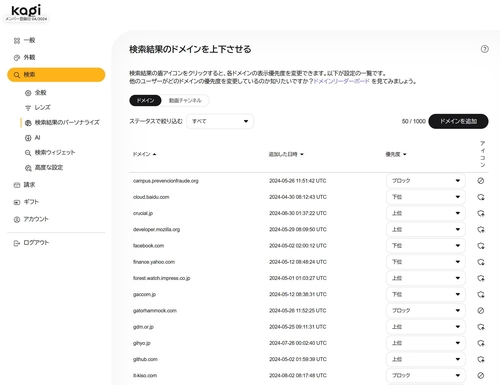
Task: Open 全般 under search settings
Action: point(36,93)
